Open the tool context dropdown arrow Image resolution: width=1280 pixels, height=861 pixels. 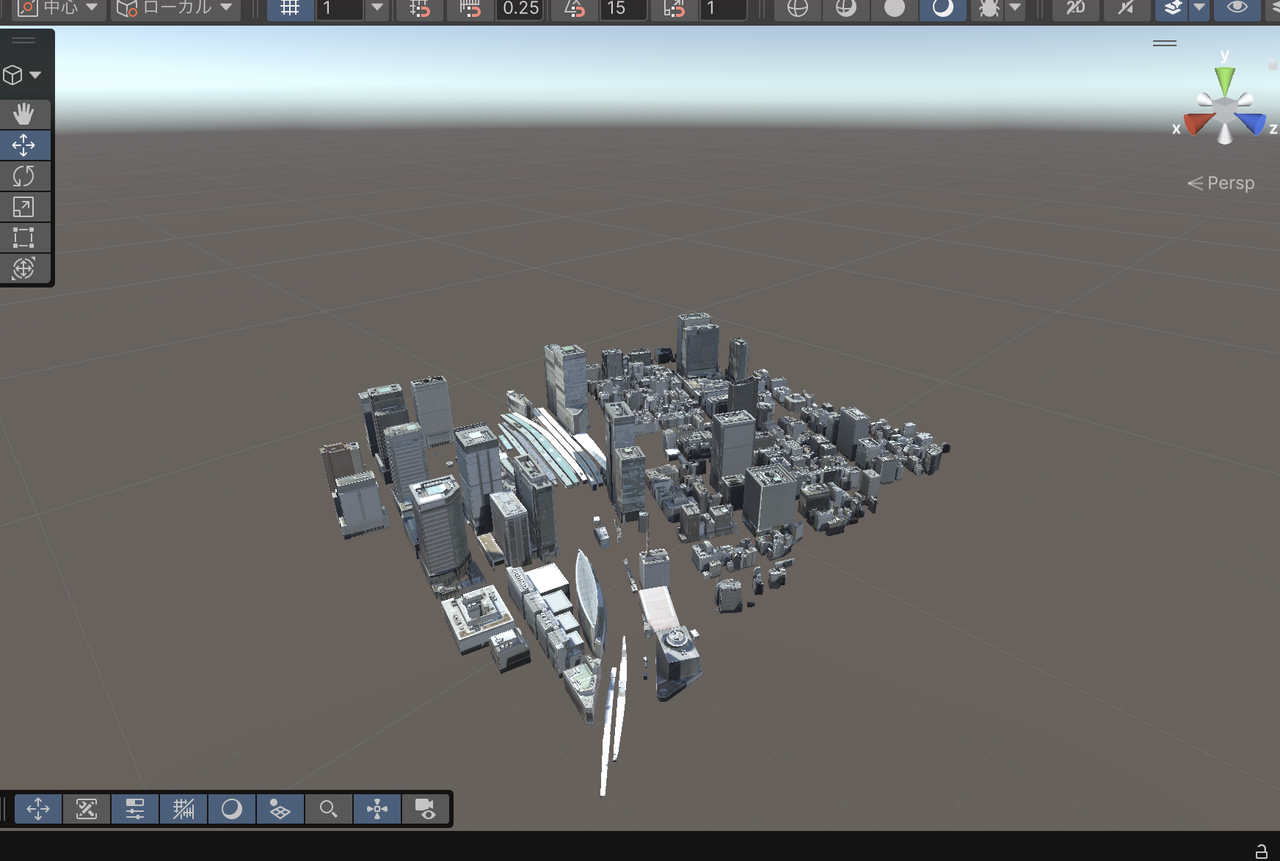[x=36, y=76]
